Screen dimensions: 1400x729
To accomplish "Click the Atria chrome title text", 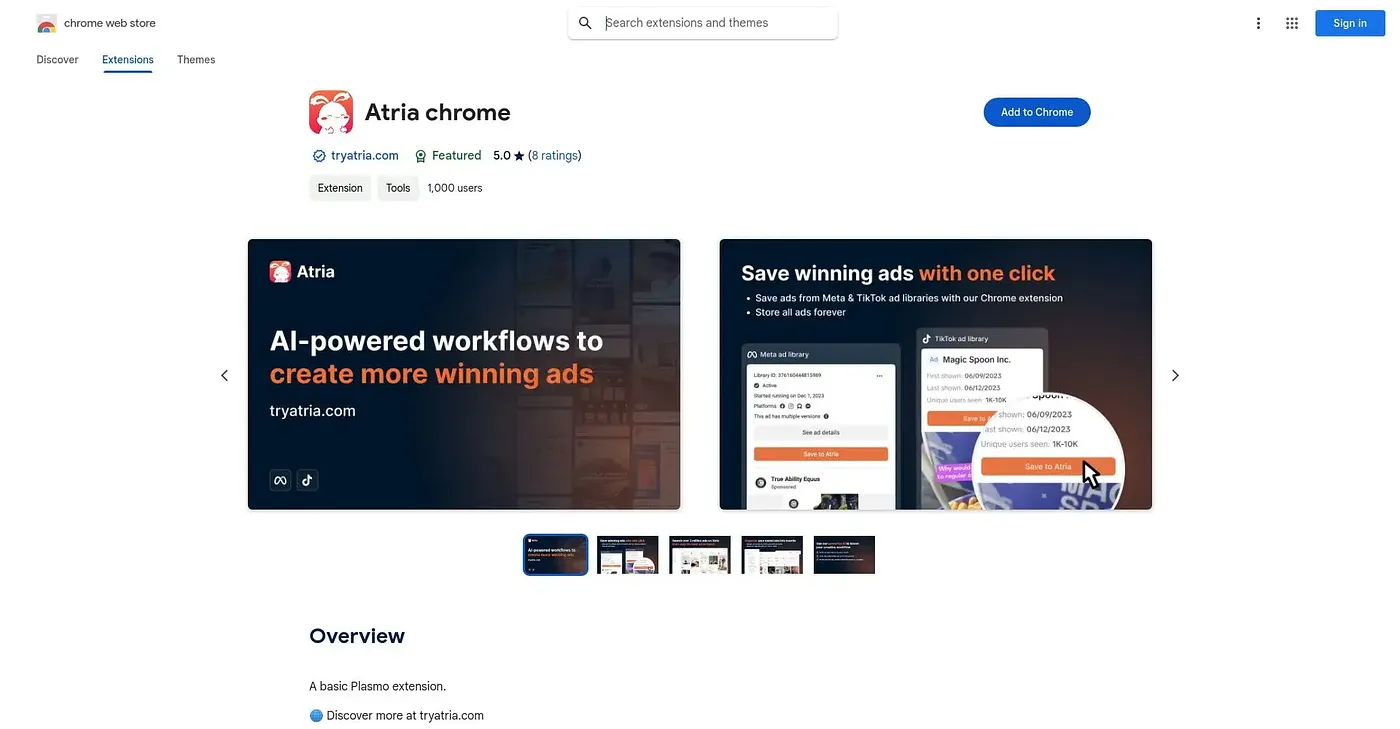I will pyautogui.click(x=438, y=112).
